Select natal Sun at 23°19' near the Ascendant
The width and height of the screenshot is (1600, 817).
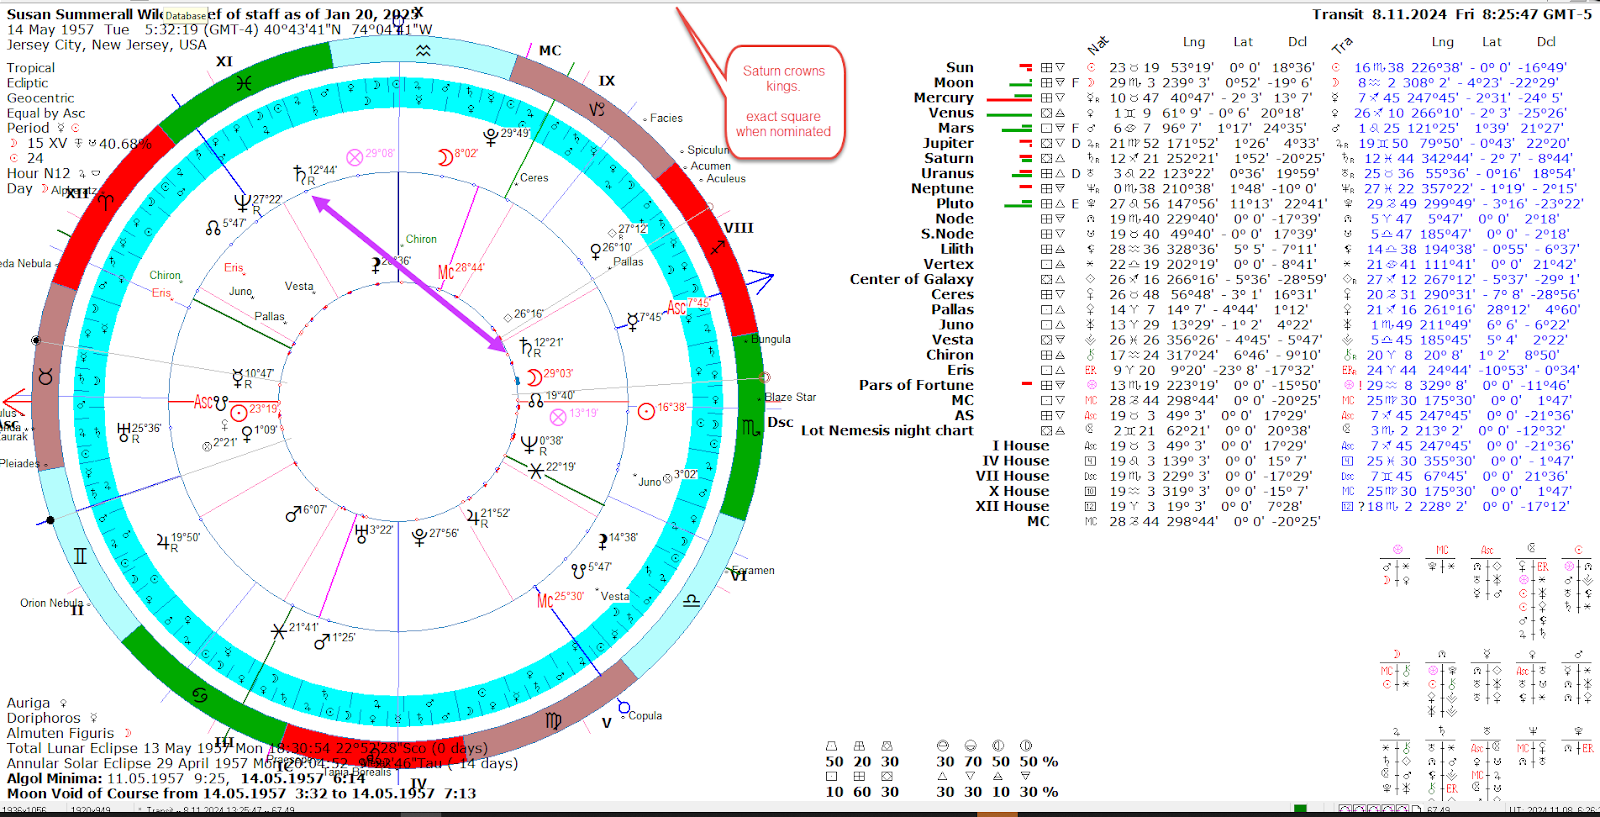pyautogui.click(x=238, y=412)
